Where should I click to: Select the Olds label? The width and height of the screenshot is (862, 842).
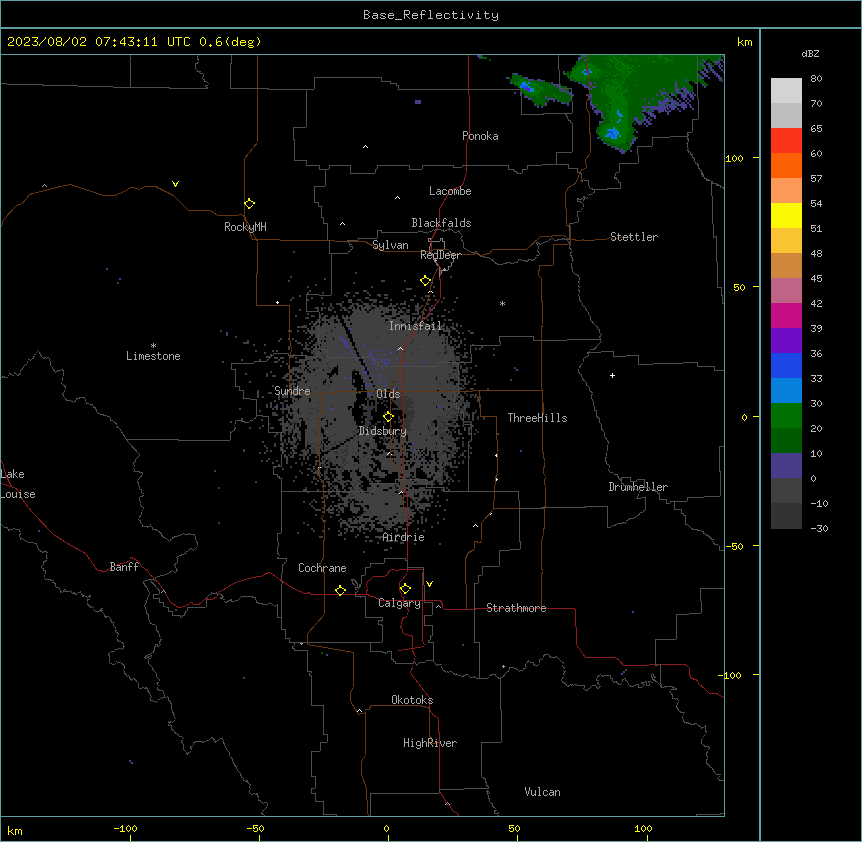click(x=388, y=394)
